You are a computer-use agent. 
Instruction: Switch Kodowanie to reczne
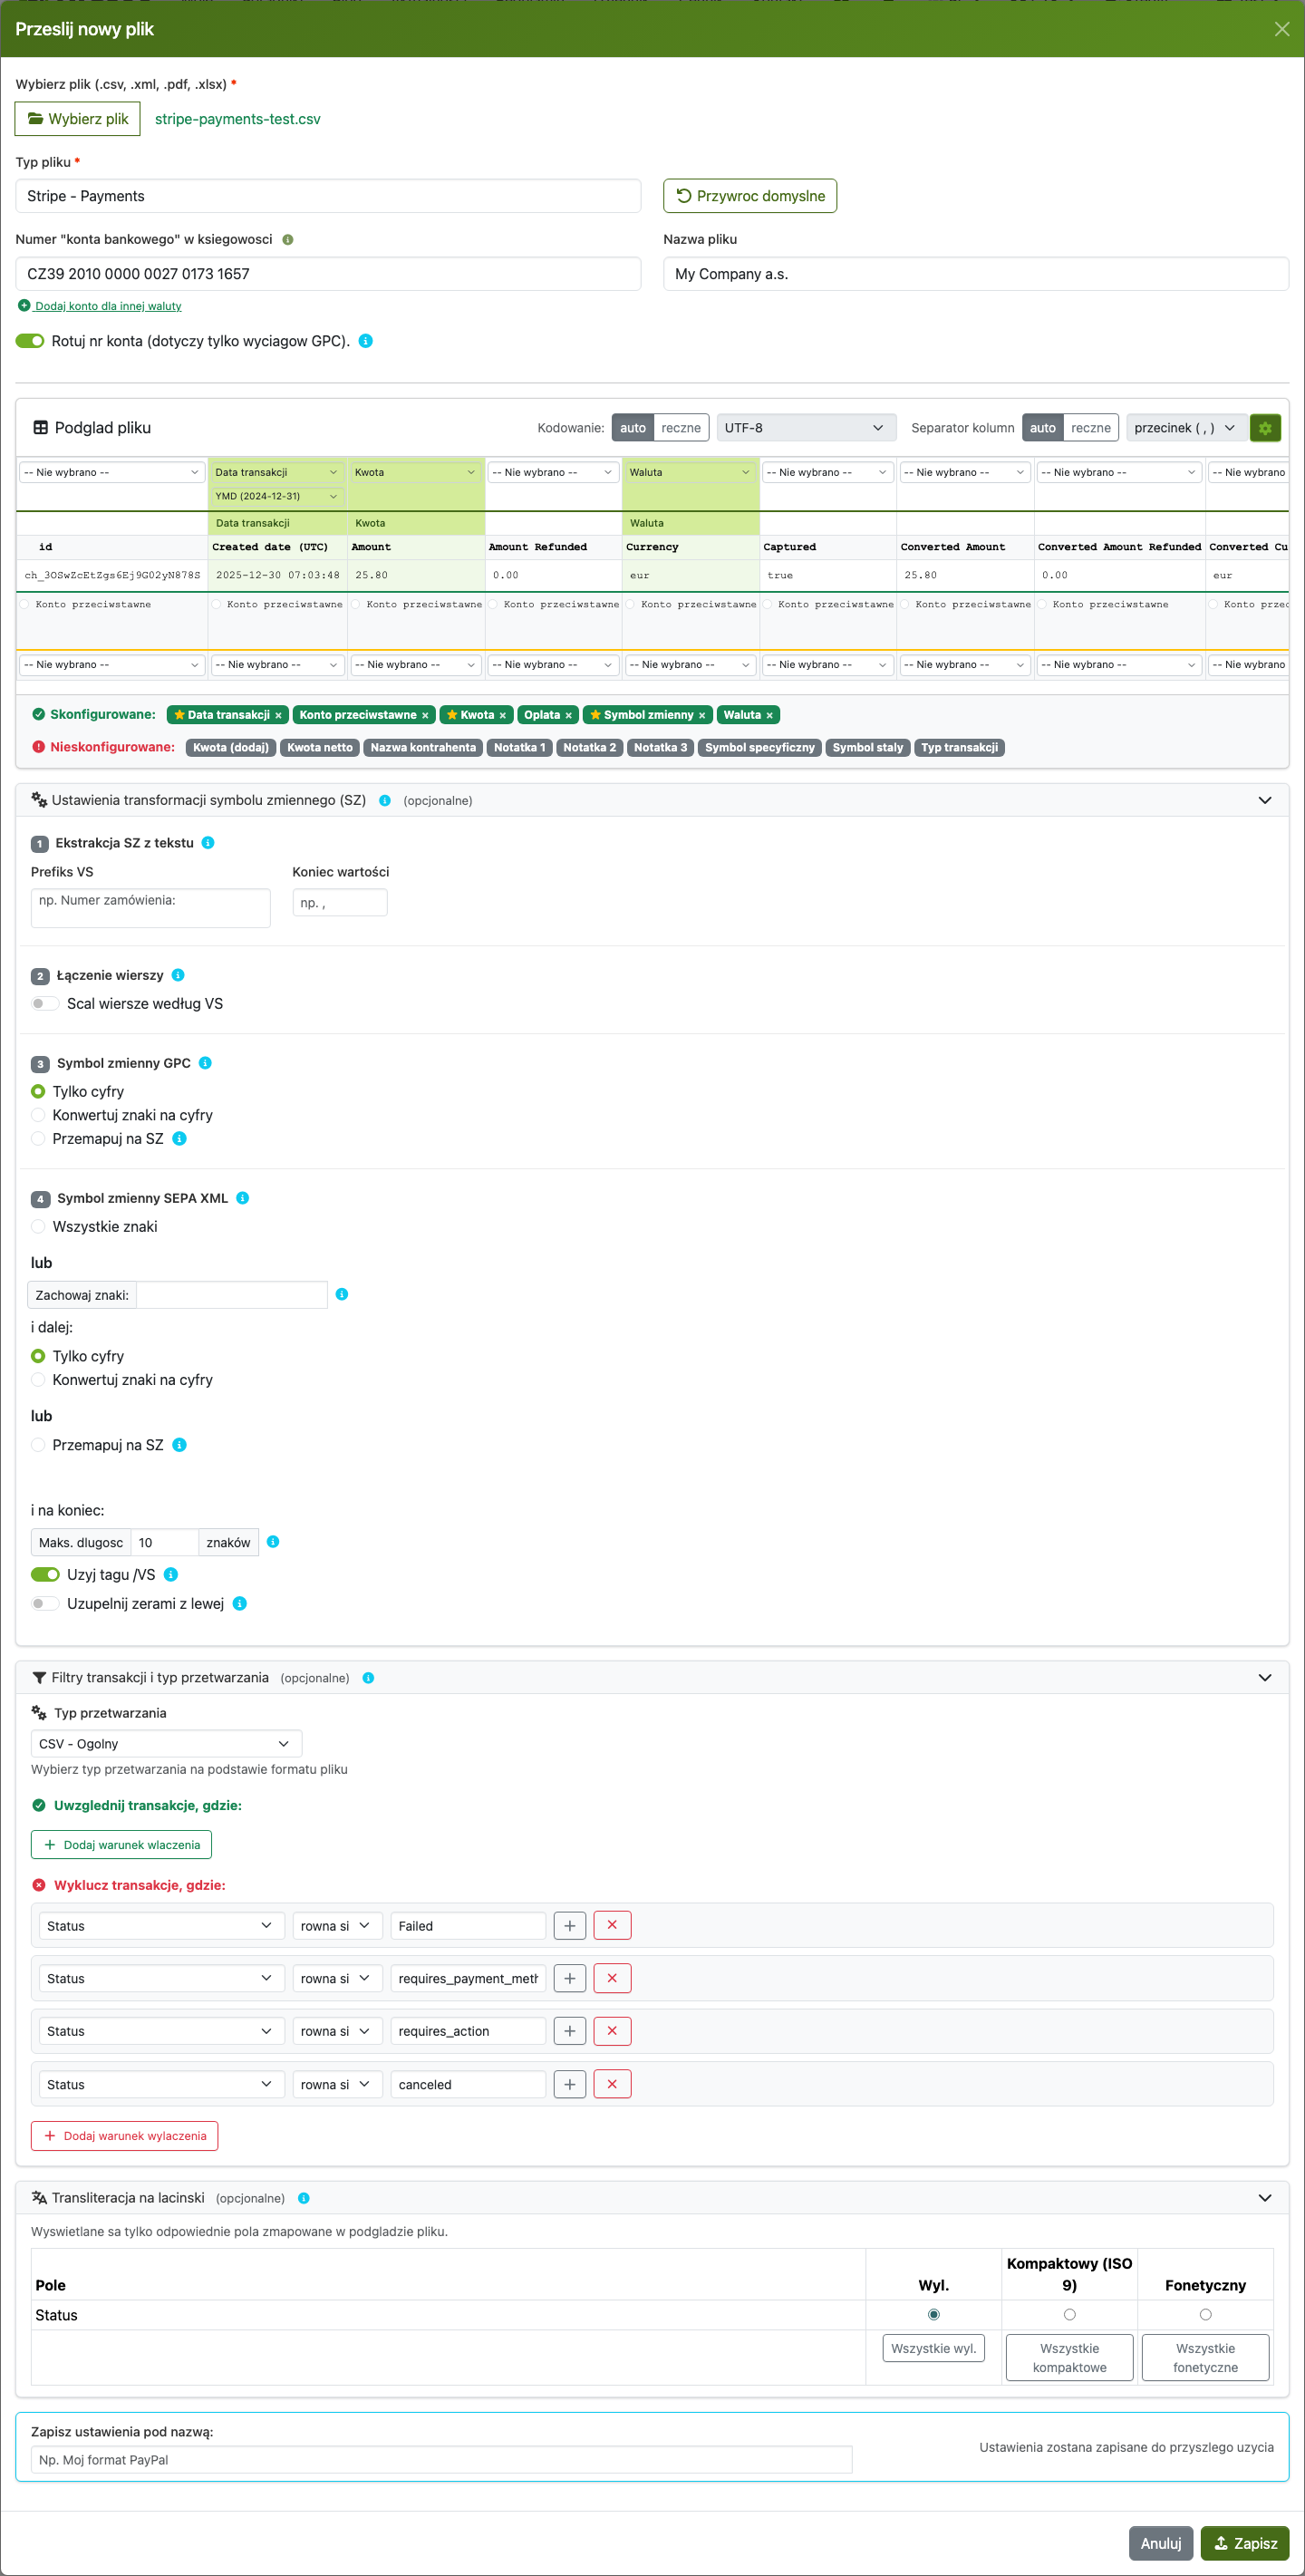681,428
